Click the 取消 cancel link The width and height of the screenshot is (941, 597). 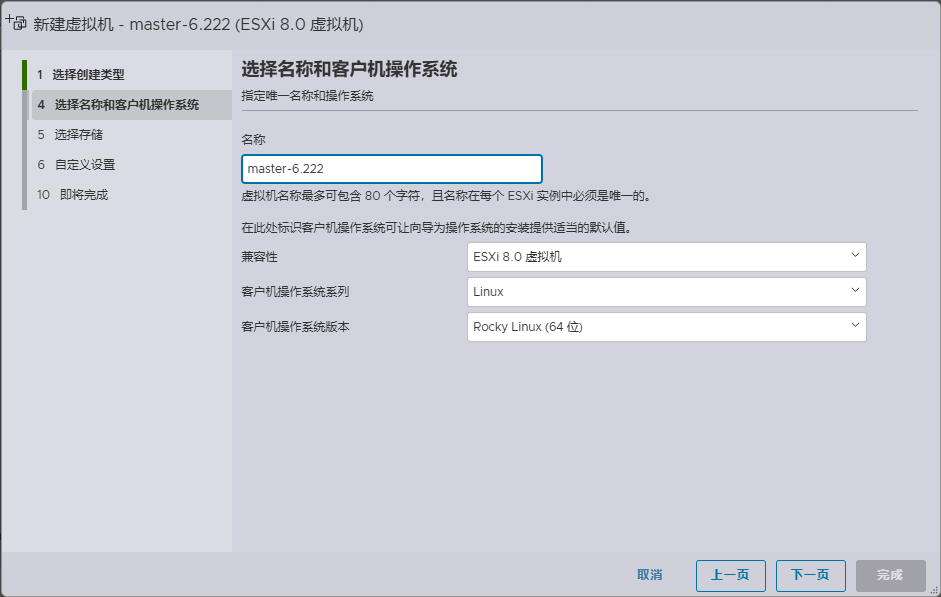(649, 575)
